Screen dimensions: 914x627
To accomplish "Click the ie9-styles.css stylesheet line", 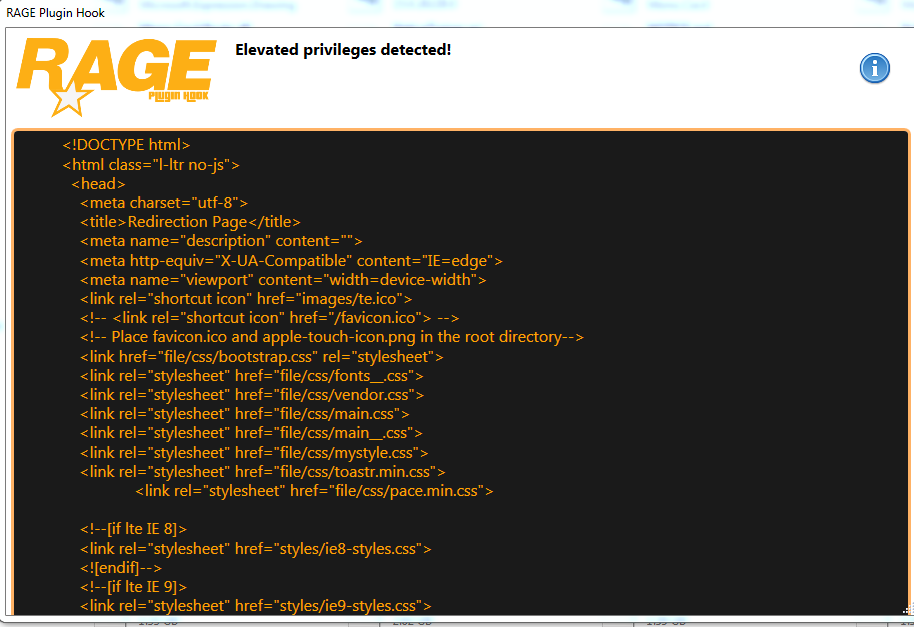I will pyautogui.click(x=255, y=606).
